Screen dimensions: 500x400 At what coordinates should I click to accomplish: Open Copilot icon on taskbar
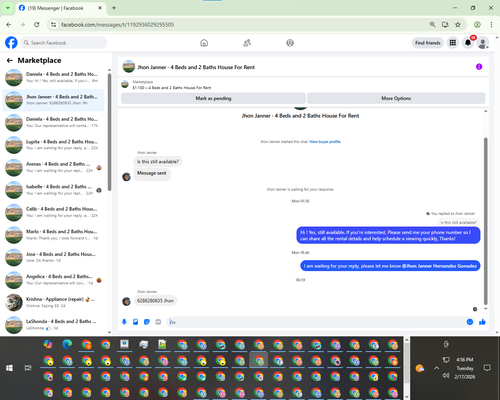(x=48, y=344)
